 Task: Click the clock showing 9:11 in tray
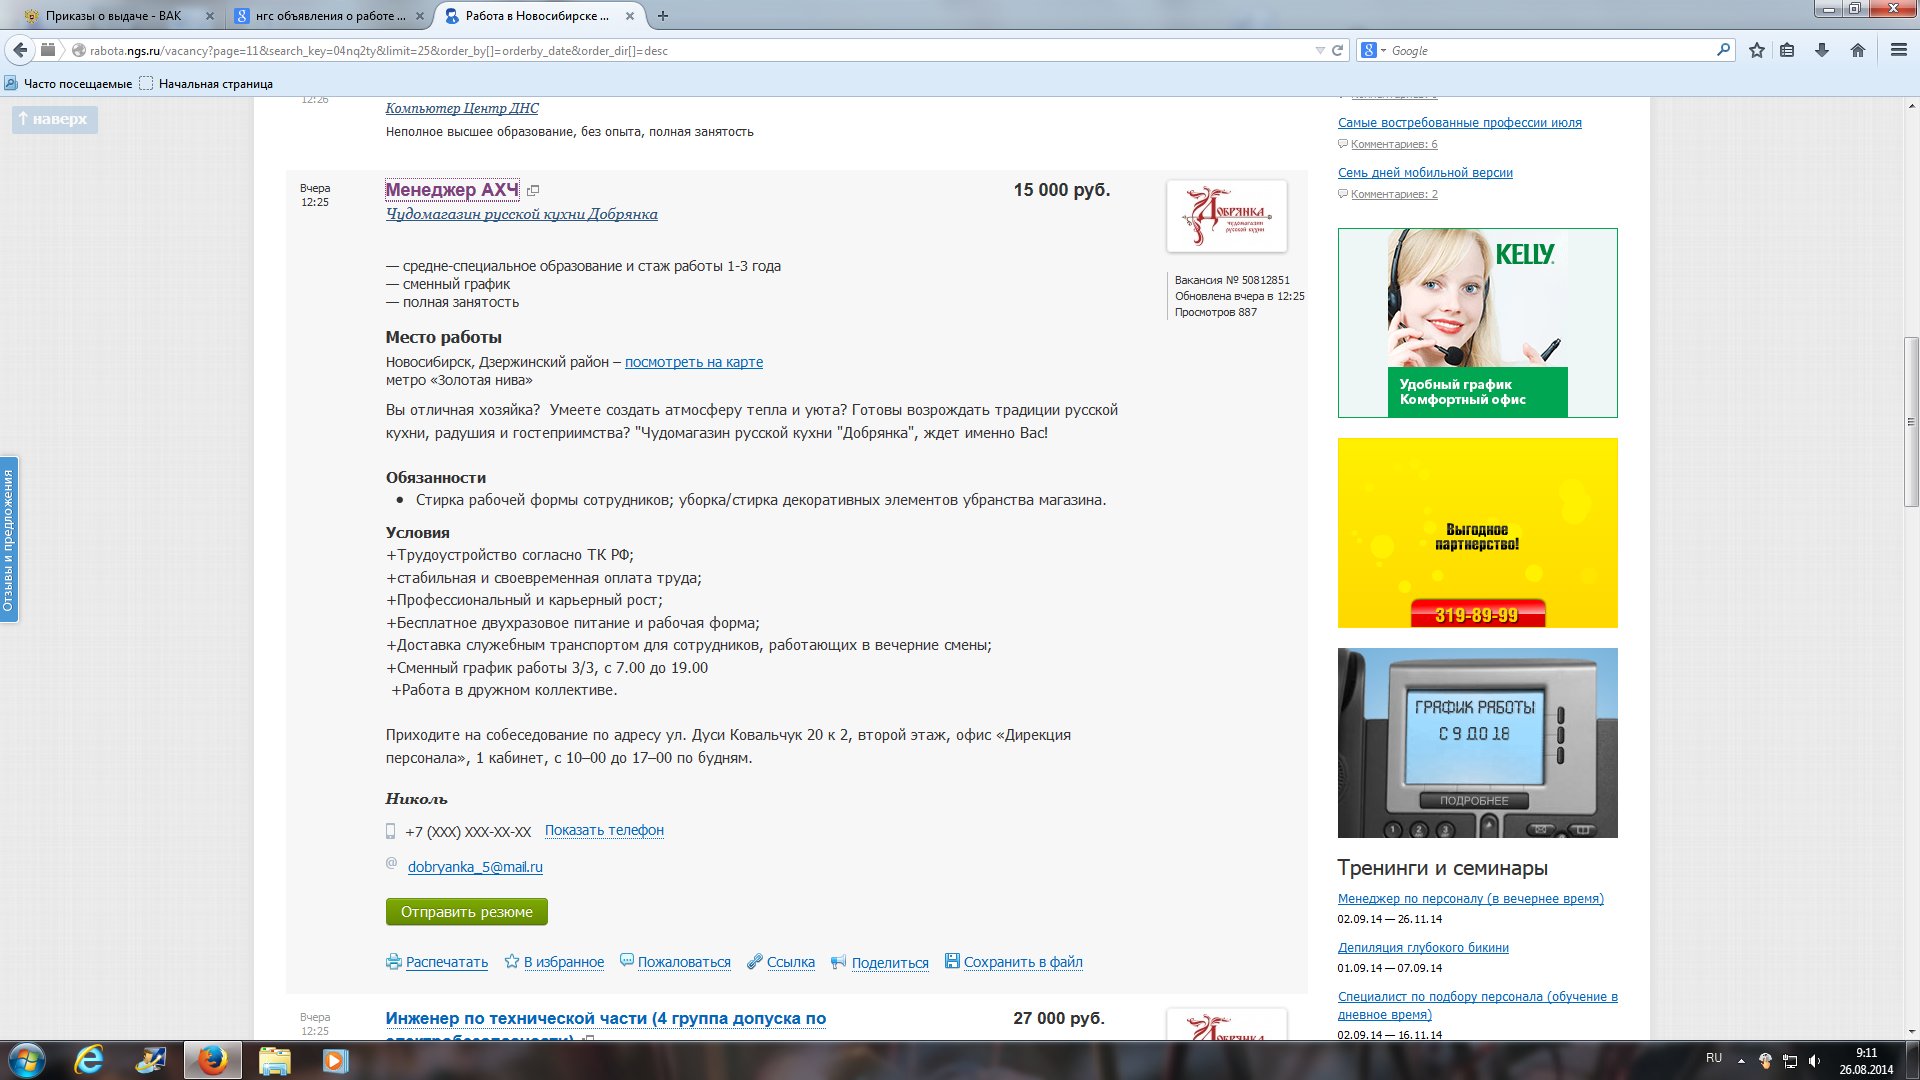(1866, 1053)
